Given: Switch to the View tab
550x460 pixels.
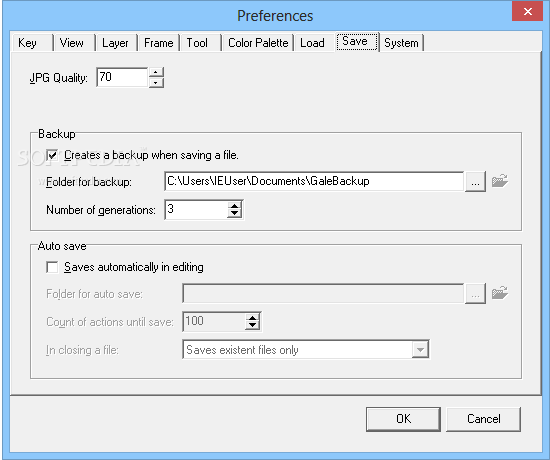Looking at the screenshot, I should (x=74, y=43).
